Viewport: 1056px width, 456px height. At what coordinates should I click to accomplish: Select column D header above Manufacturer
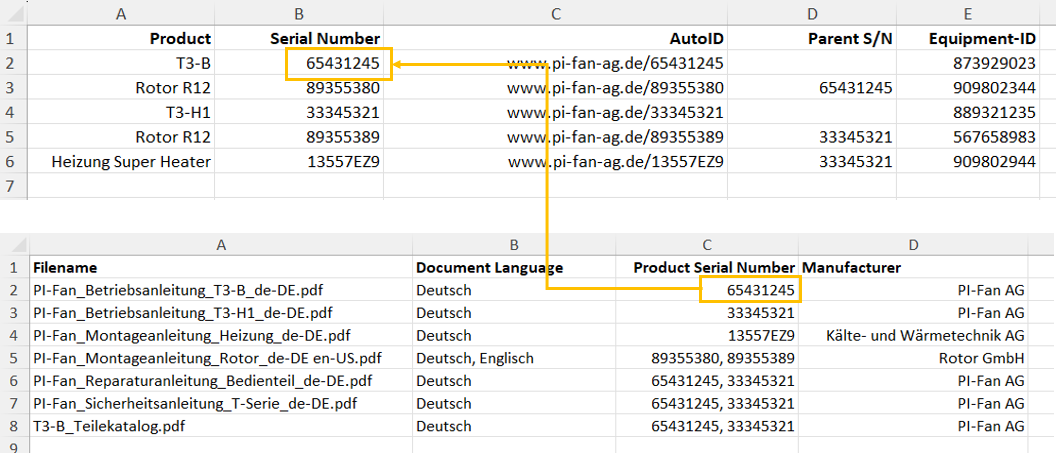(913, 245)
